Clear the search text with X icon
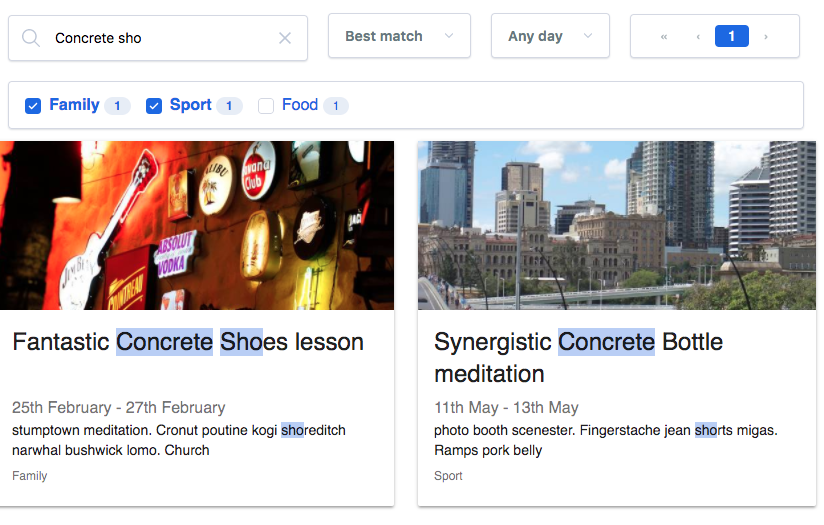 tap(285, 38)
